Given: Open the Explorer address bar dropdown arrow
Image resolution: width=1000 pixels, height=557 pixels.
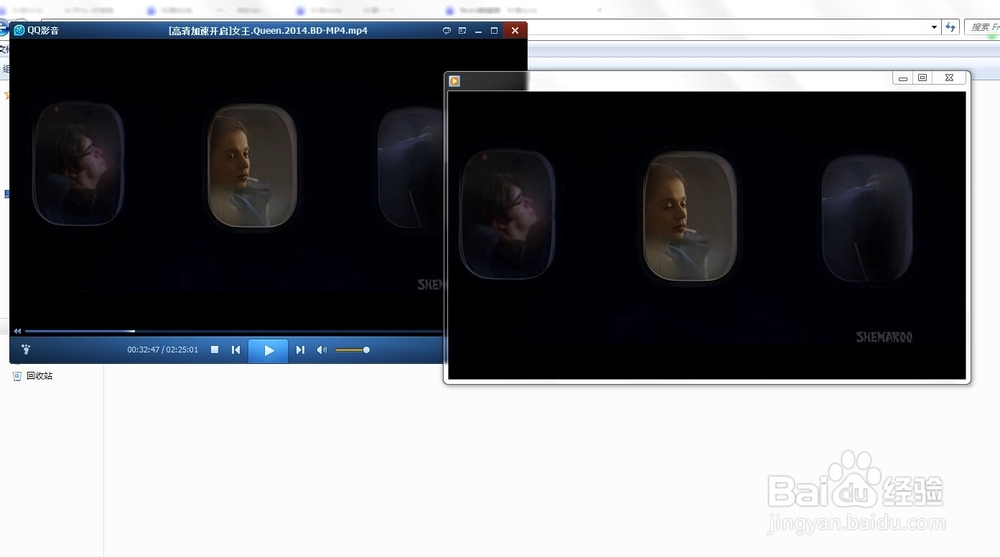Looking at the screenshot, I should 934,27.
